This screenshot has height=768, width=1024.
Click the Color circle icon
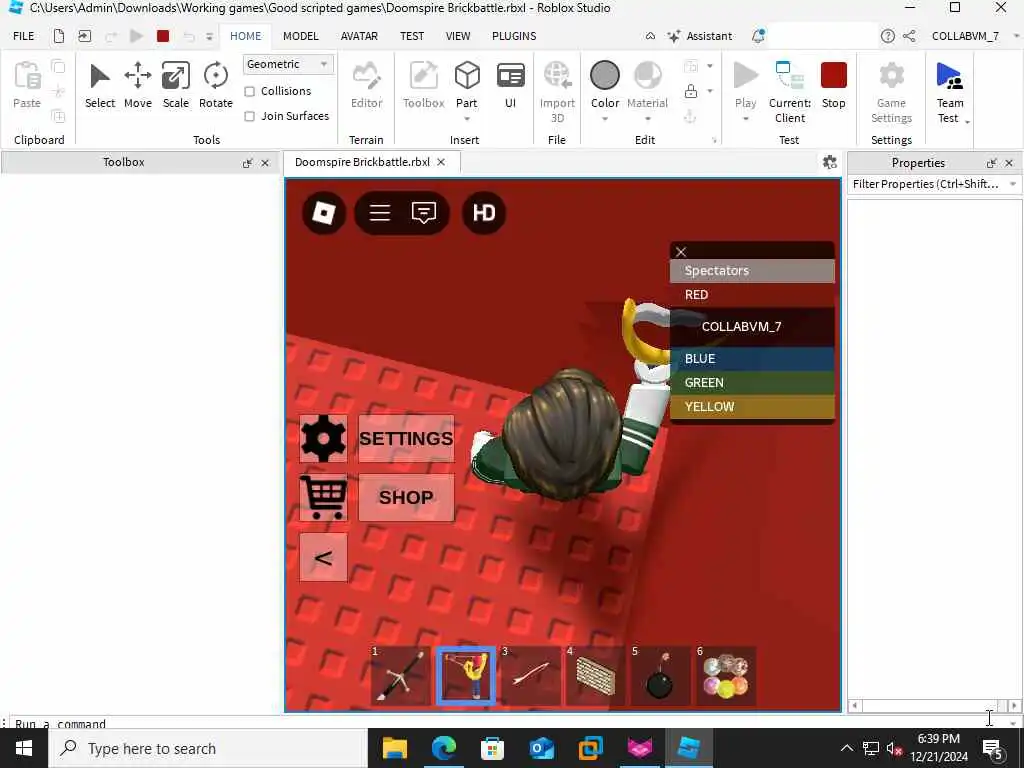coord(605,75)
